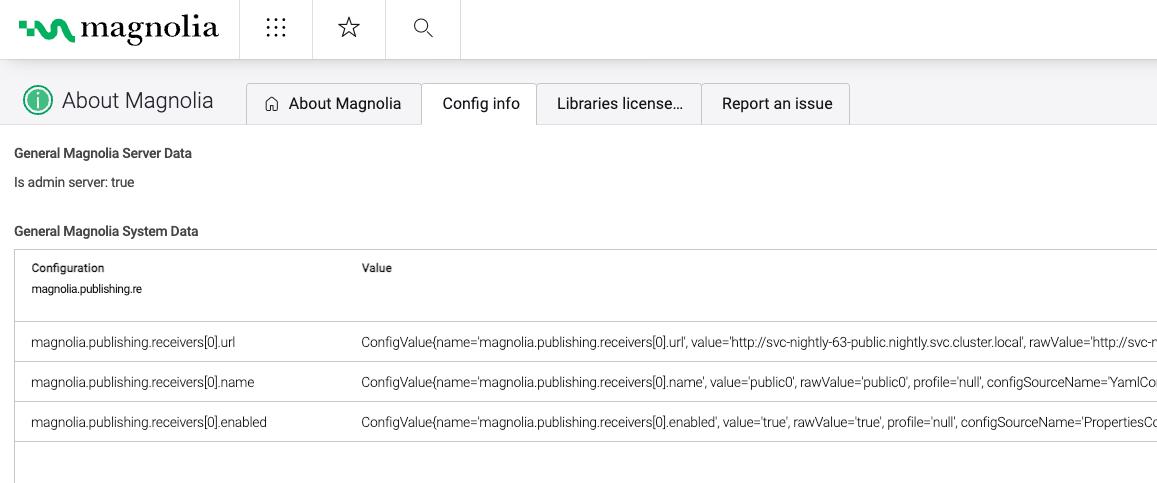This screenshot has width=1157, height=483.
Task: Open favorites via the star icon
Action: 349,29
